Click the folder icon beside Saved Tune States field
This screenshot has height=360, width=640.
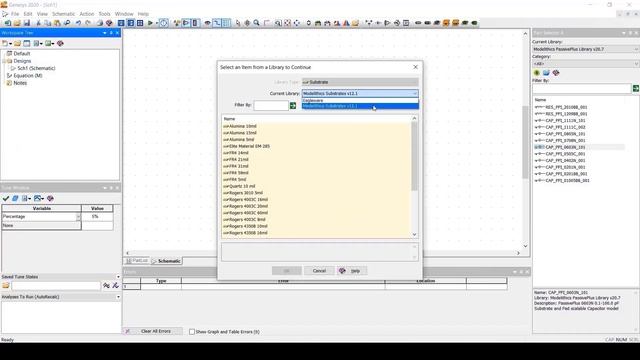tap(6, 286)
